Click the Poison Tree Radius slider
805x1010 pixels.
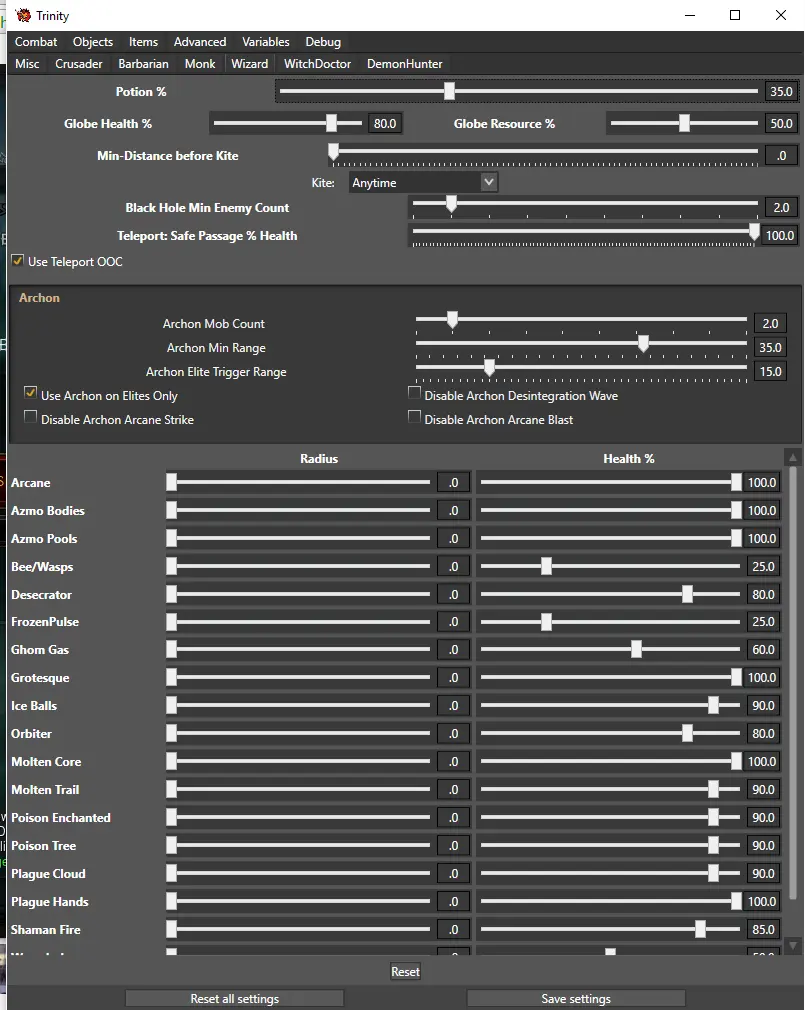298,845
